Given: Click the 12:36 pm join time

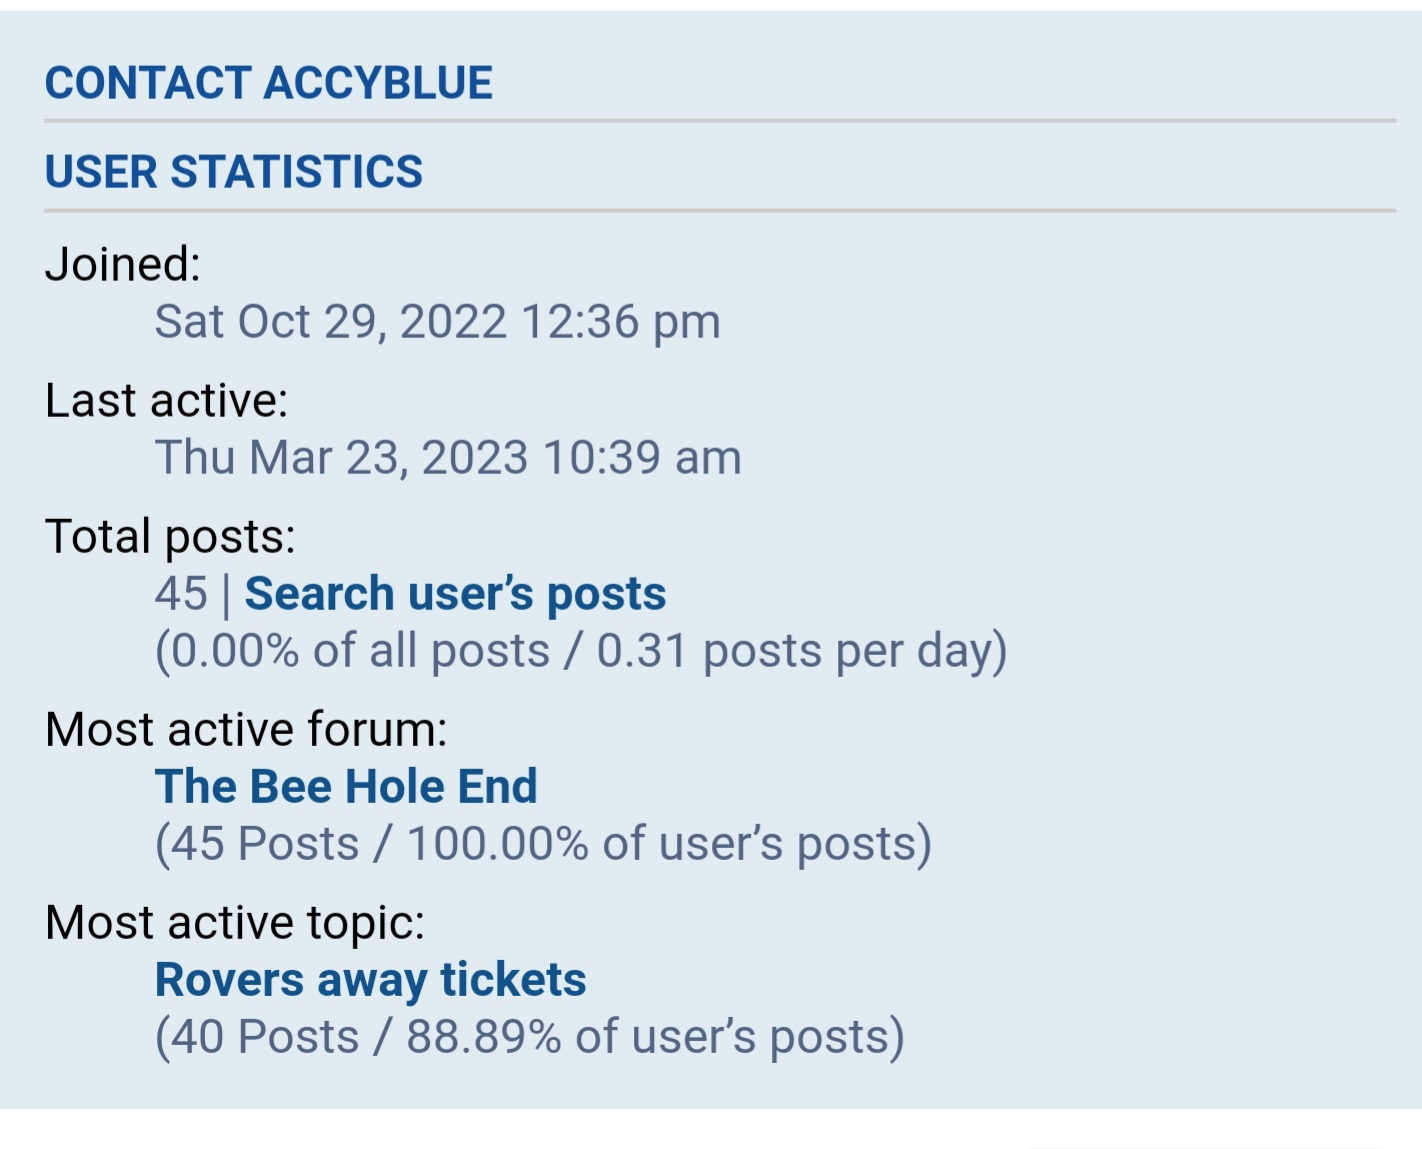Looking at the screenshot, I should (x=620, y=322).
